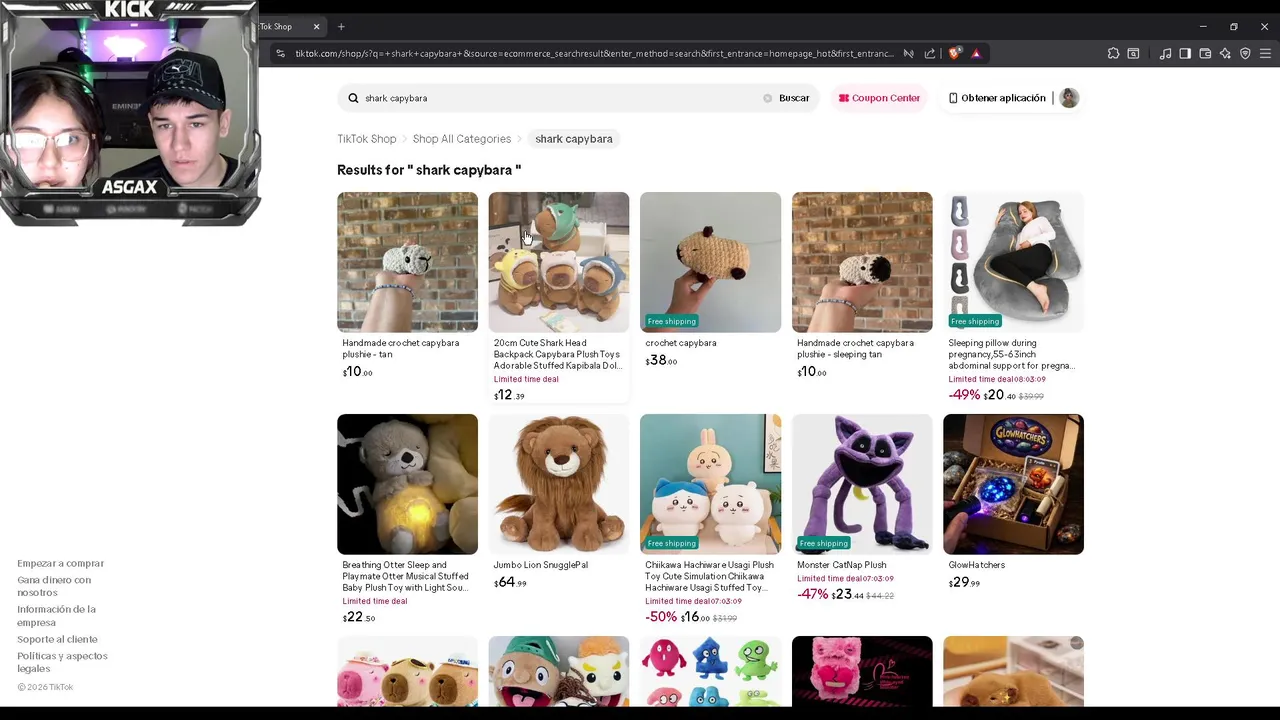Click the Coupon Center button
The image size is (1280, 720).
click(x=879, y=98)
